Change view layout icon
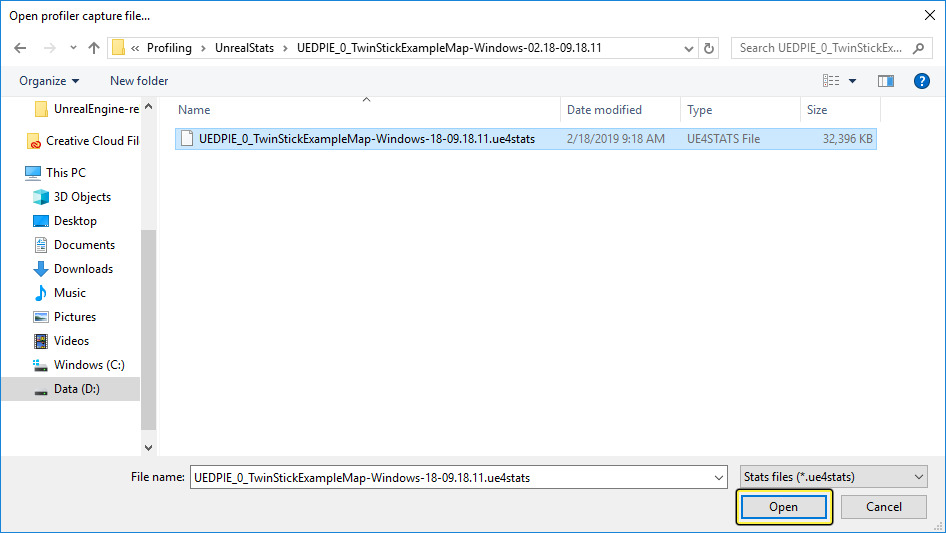The height and width of the screenshot is (533, 946). [831, 81]
